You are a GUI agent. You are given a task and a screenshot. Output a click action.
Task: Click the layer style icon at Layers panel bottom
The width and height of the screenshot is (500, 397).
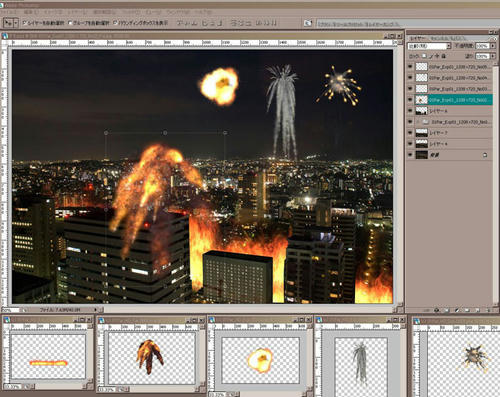(437, 310)
